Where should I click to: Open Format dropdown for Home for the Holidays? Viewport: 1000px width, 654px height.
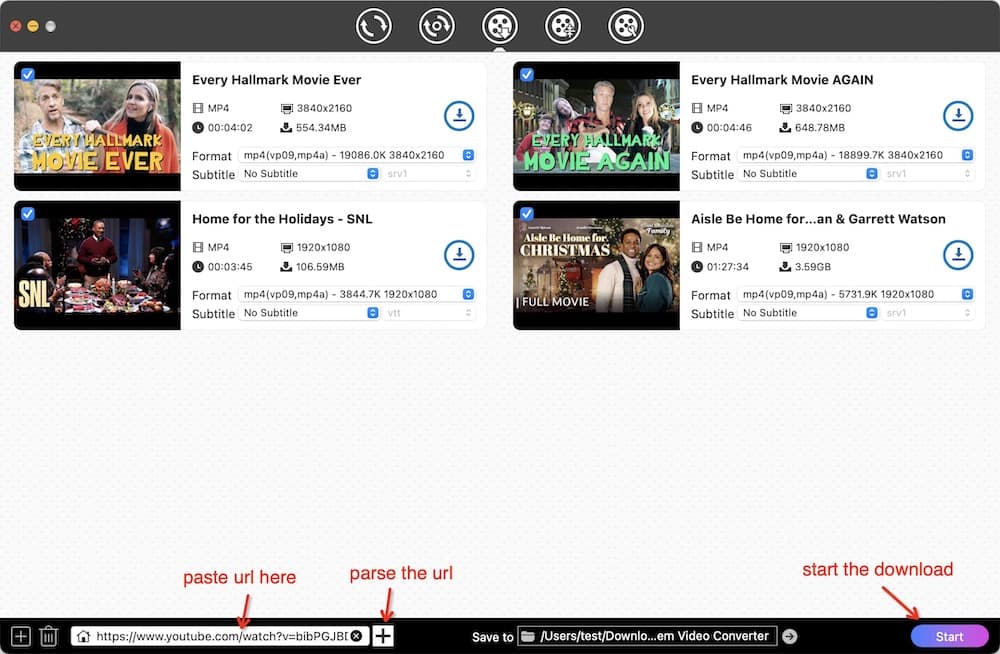coord(357,294)
